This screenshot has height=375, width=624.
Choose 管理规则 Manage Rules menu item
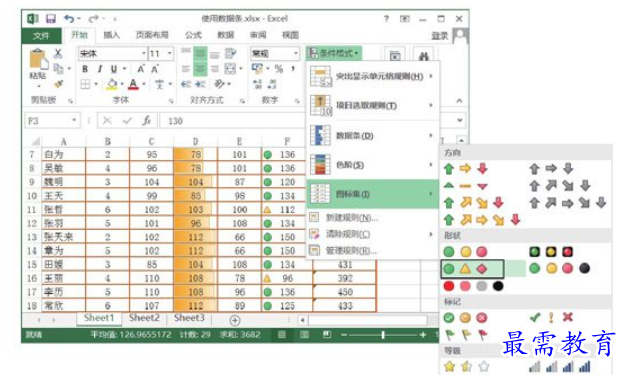pyautogui.click(x=372, y=251)
